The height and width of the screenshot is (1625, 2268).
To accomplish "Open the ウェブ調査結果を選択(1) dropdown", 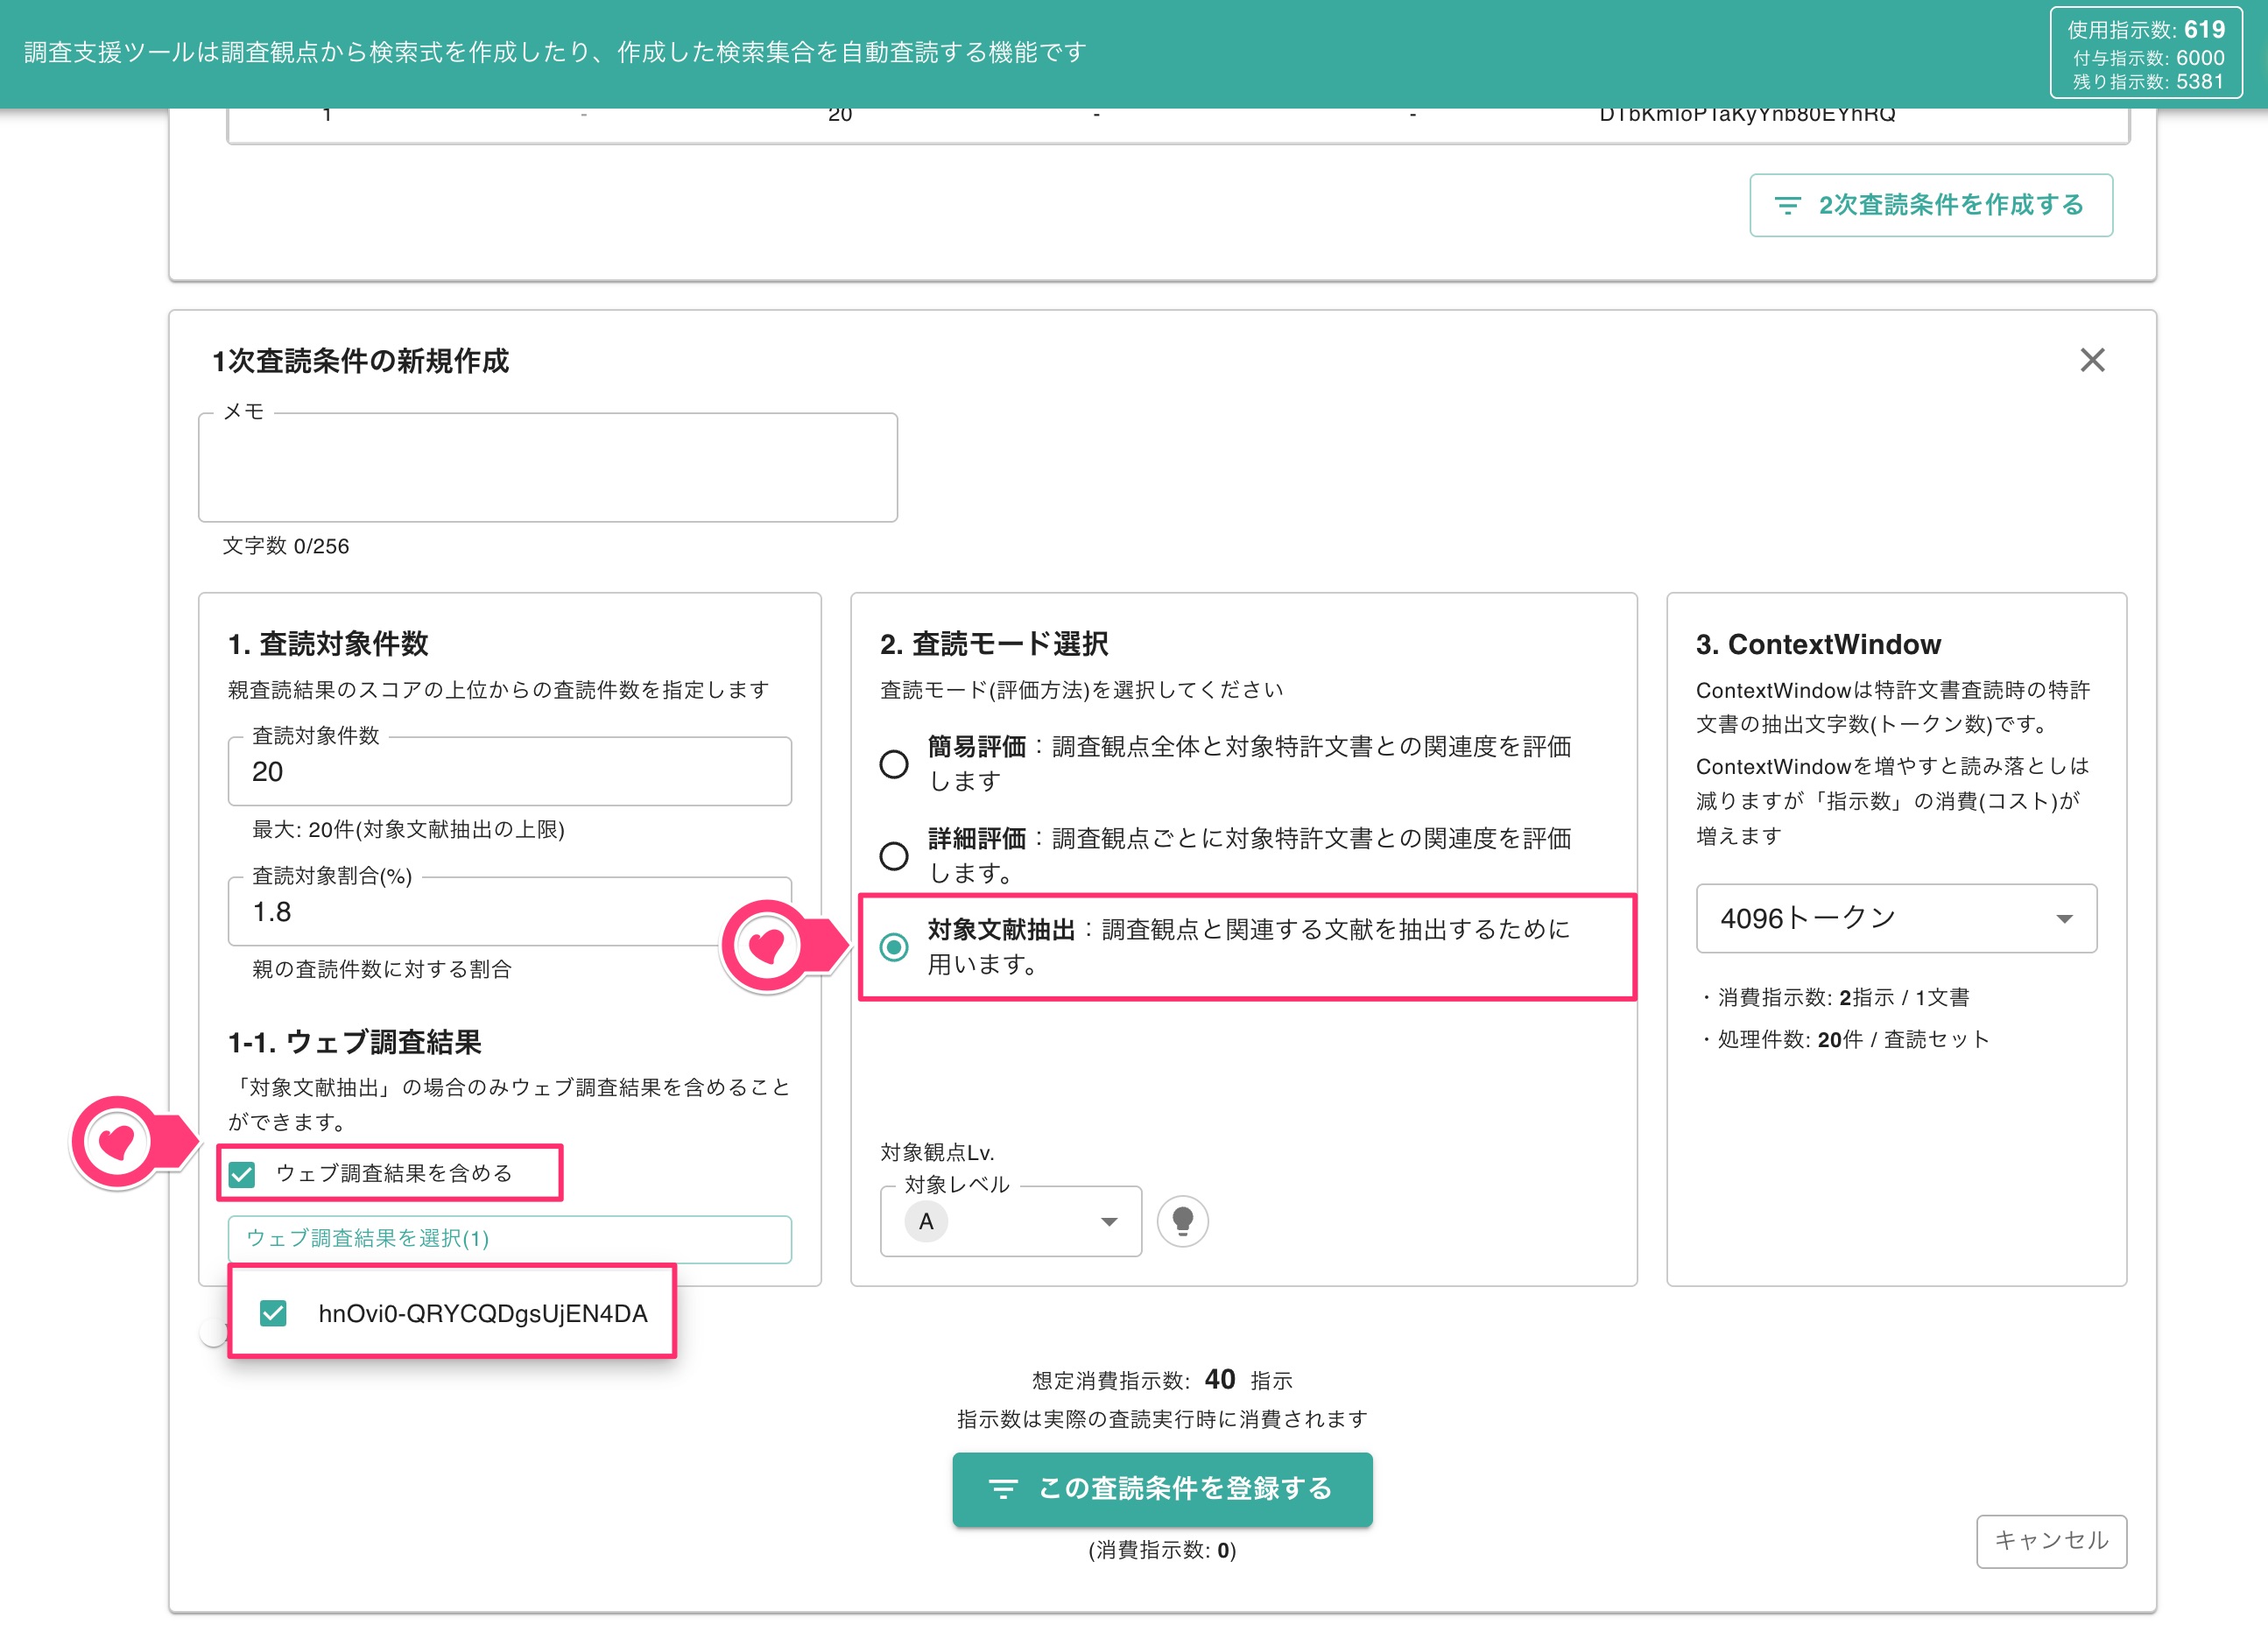I will pyautogui.click(x=510, y=1238).
